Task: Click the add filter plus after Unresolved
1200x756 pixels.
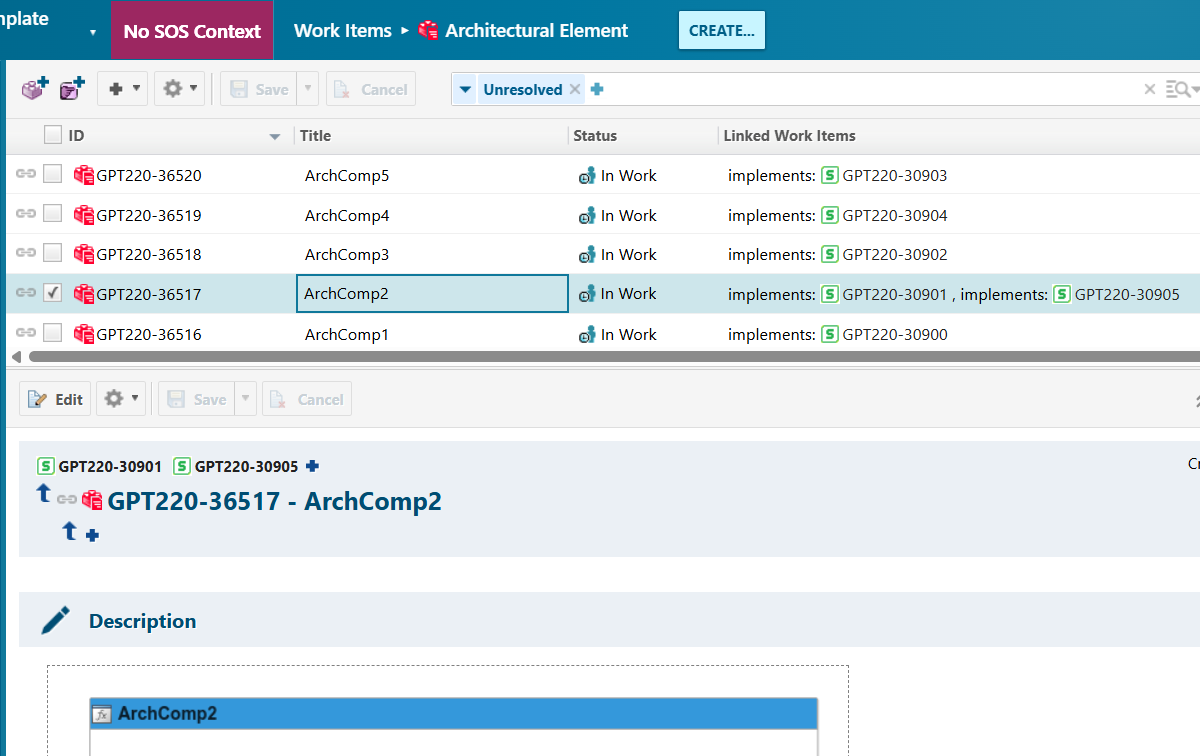Action: (x=597, y=89)
